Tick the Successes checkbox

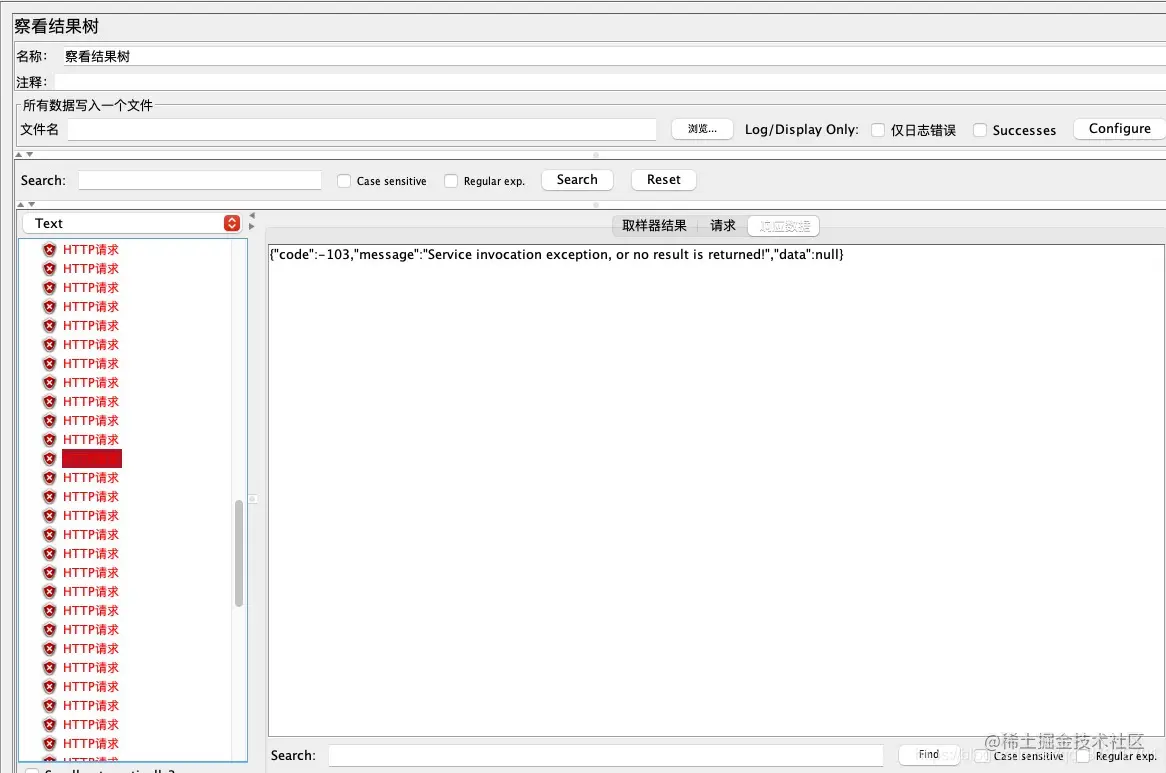click(x=980, y=130)
